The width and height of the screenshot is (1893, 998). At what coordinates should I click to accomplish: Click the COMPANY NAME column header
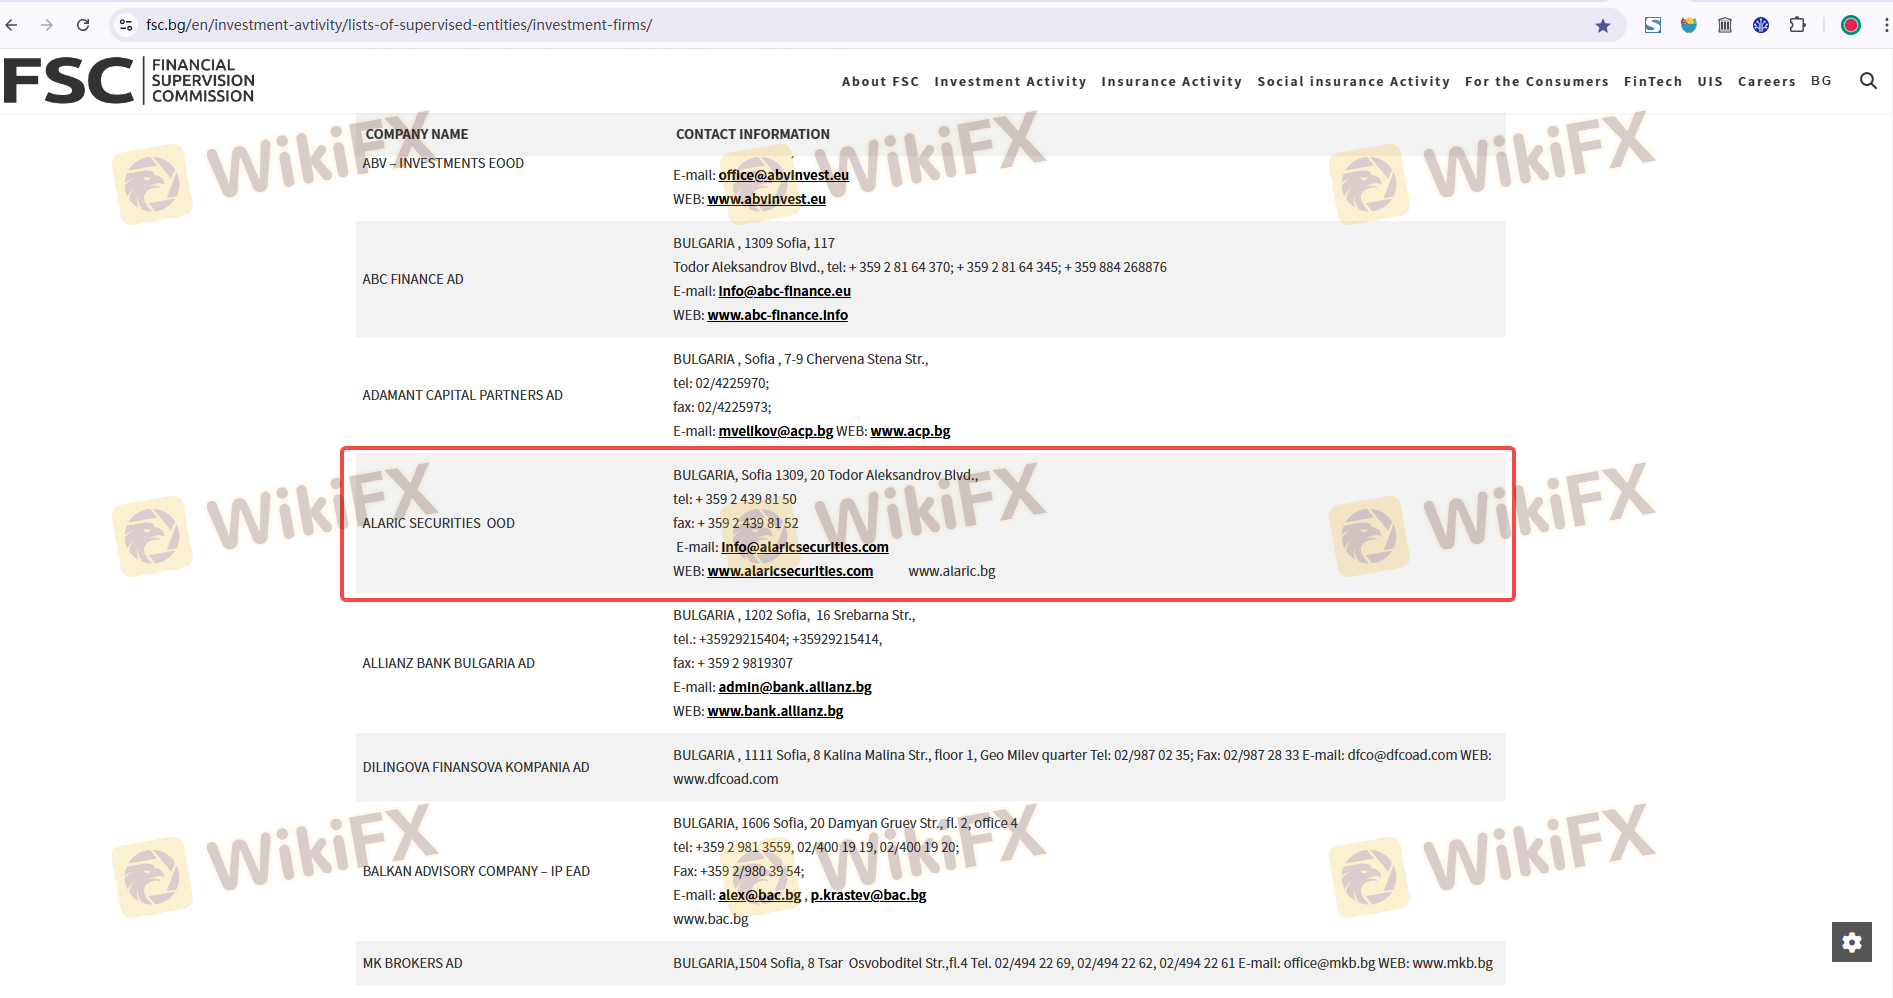(416, 134)
